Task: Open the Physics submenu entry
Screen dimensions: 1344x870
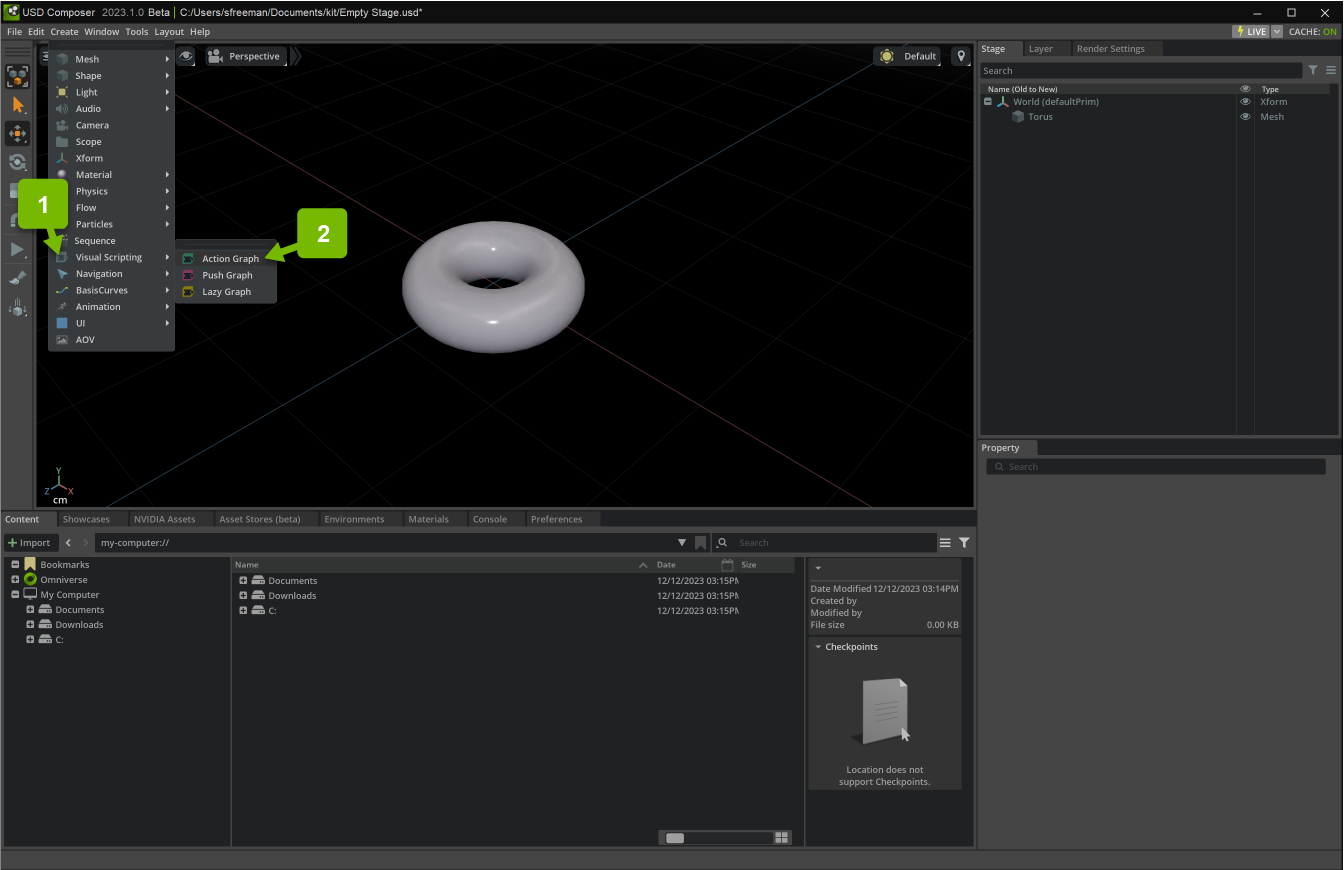Action: 112,191
